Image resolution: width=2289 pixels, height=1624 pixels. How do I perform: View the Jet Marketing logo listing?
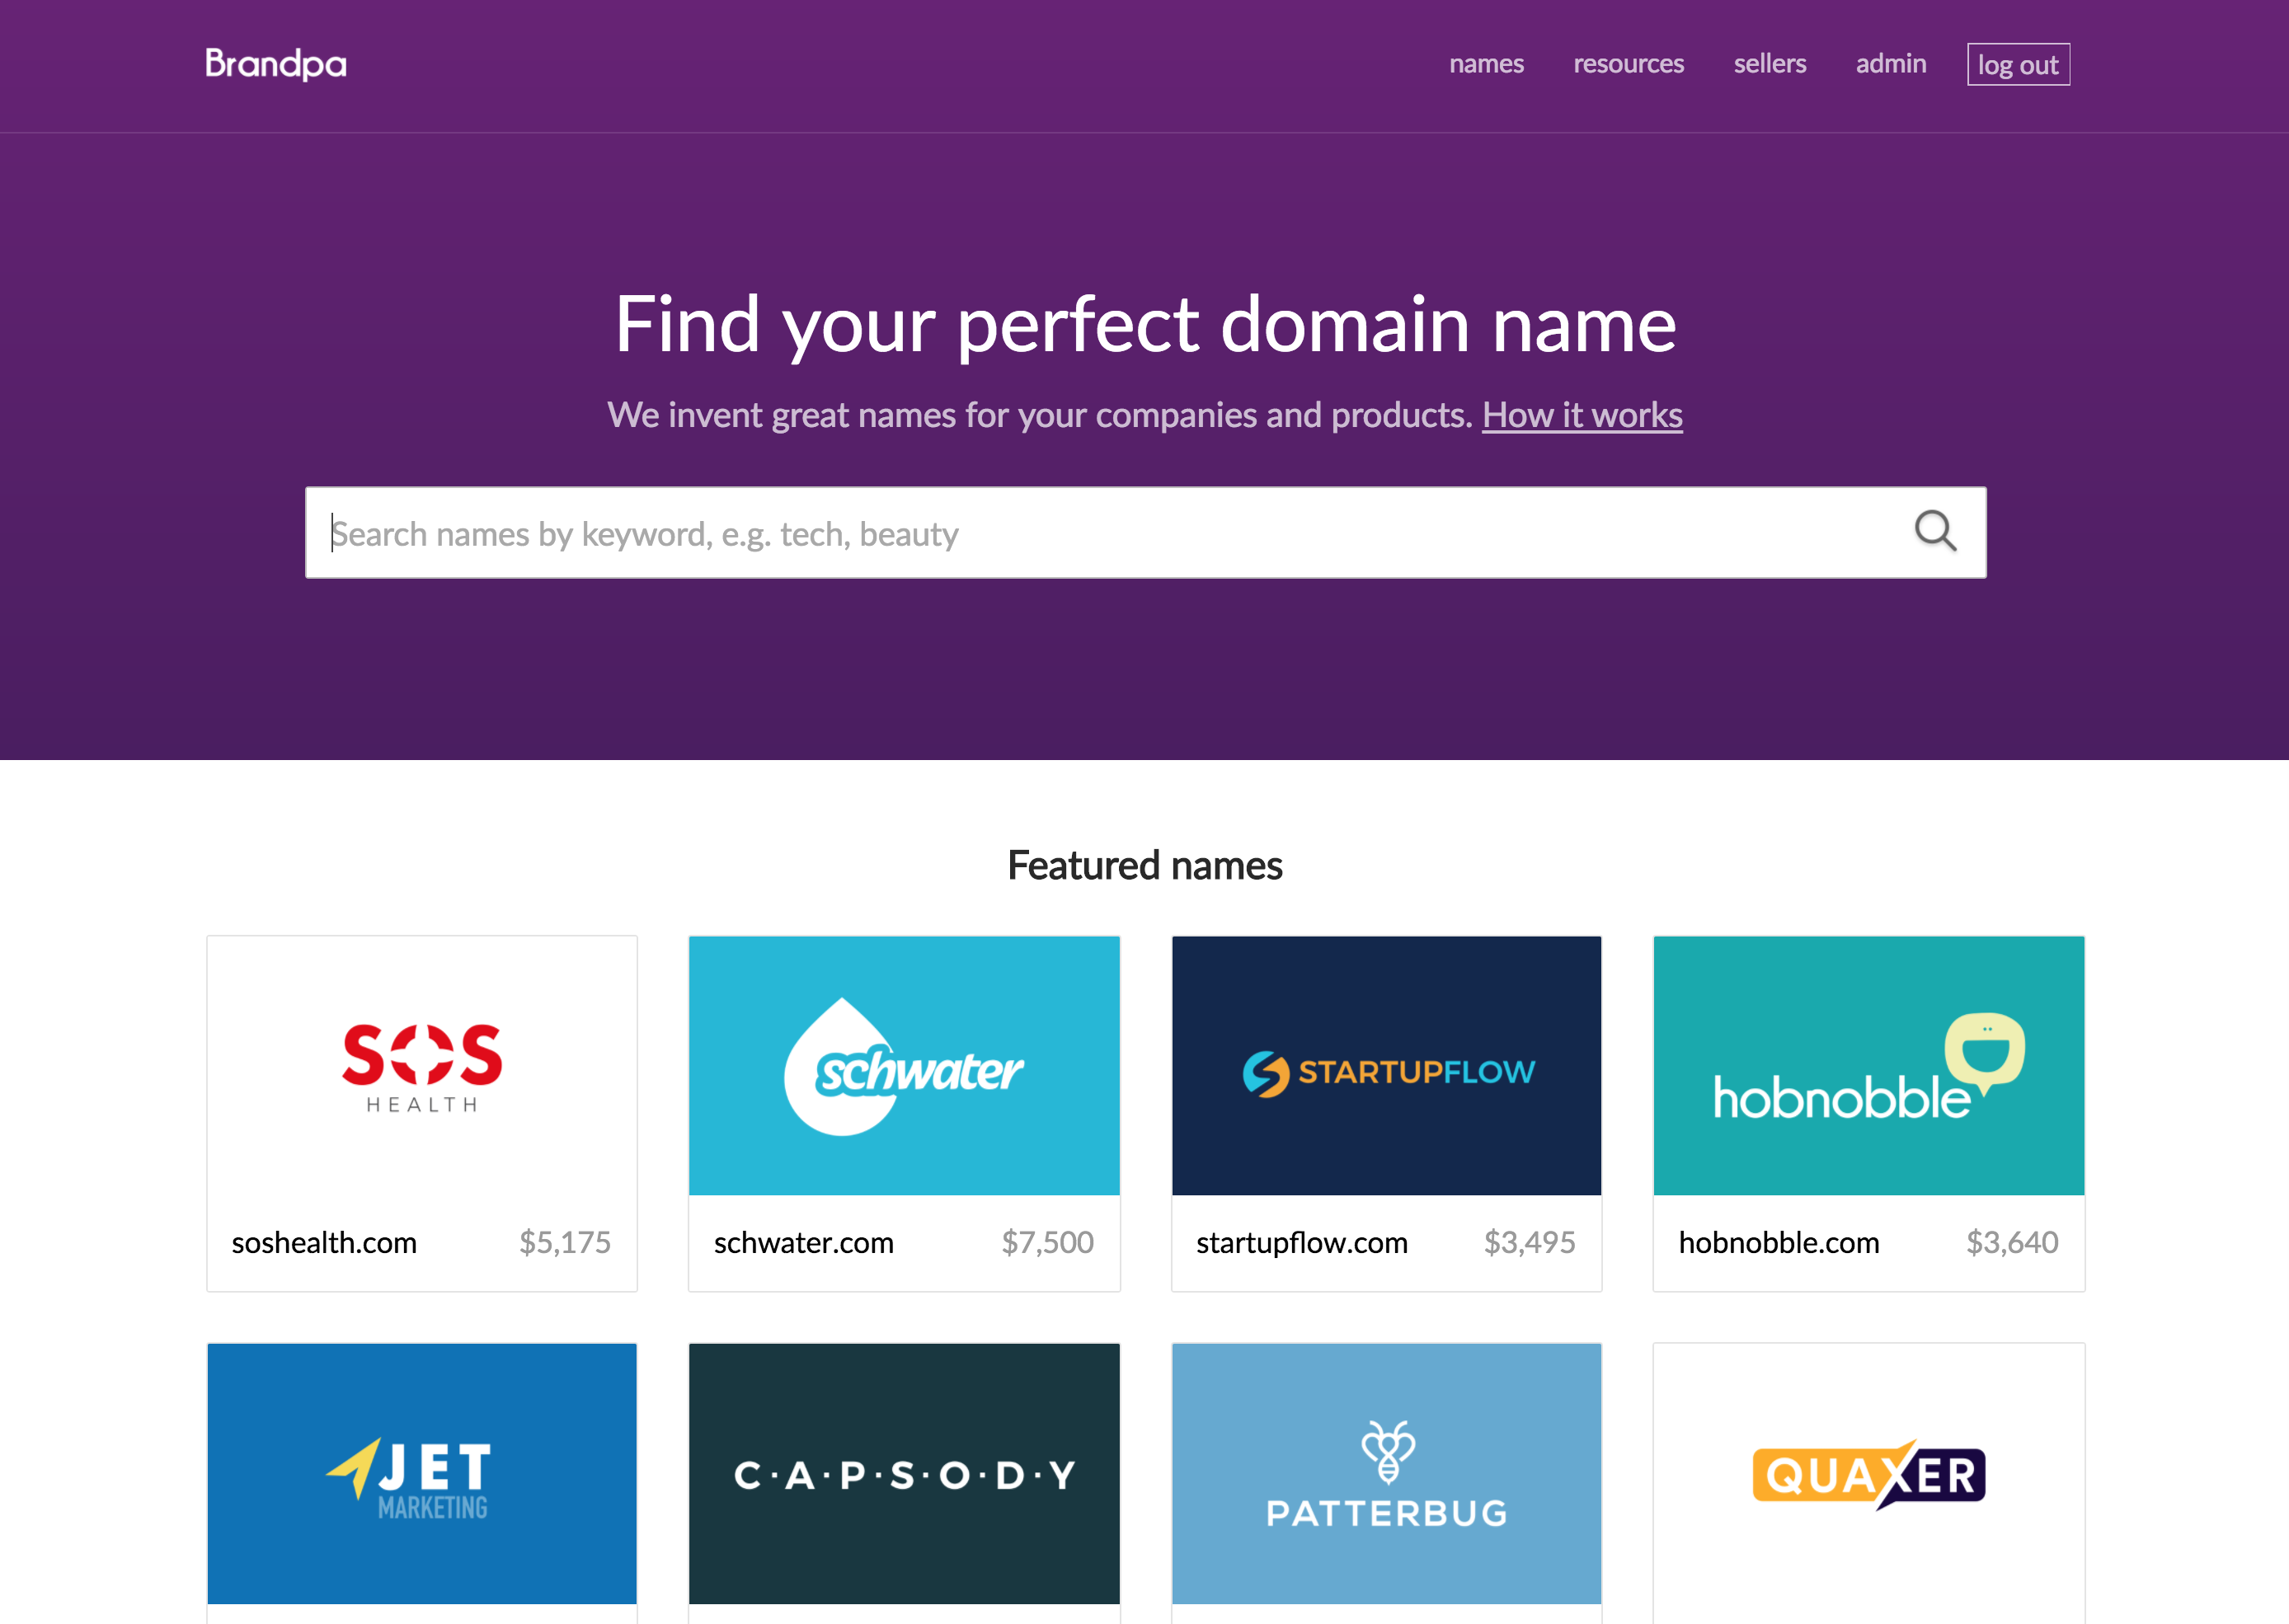(422, 1473)
